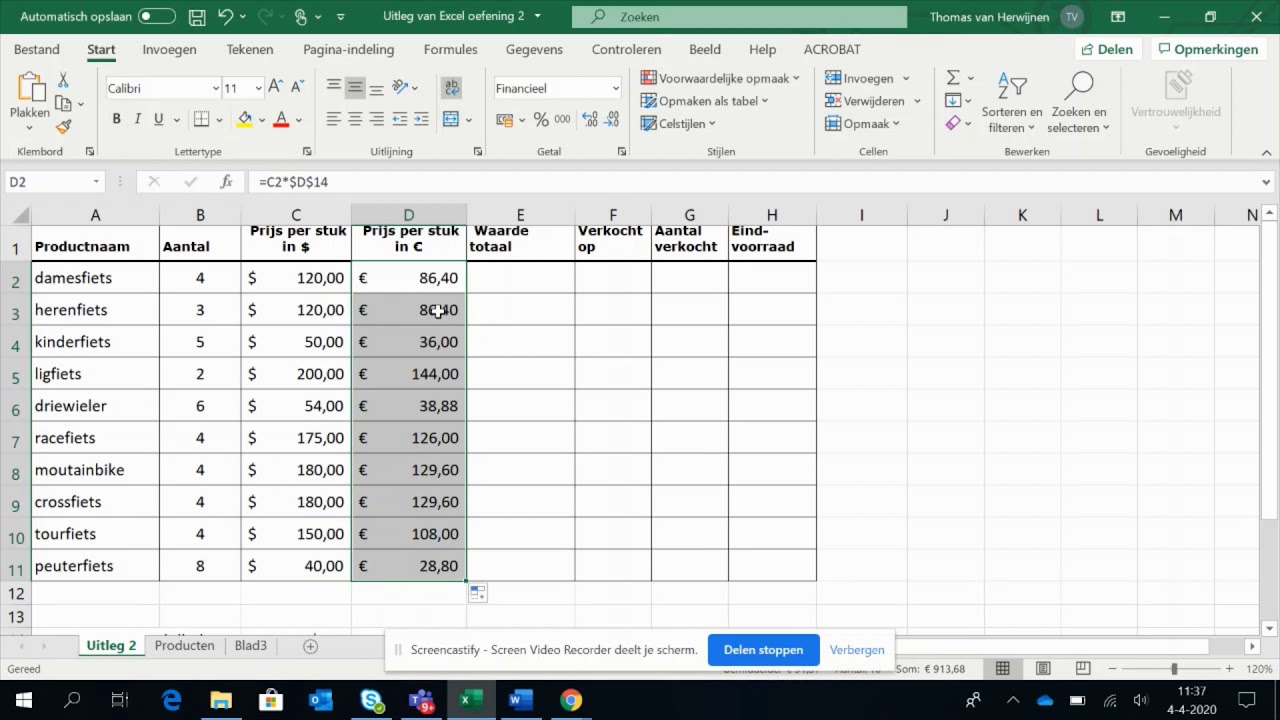The width and height of the screenshot is (1280, 720).
Task: Click the AutoSum sigma icon
Action: (x=953, y=78)
